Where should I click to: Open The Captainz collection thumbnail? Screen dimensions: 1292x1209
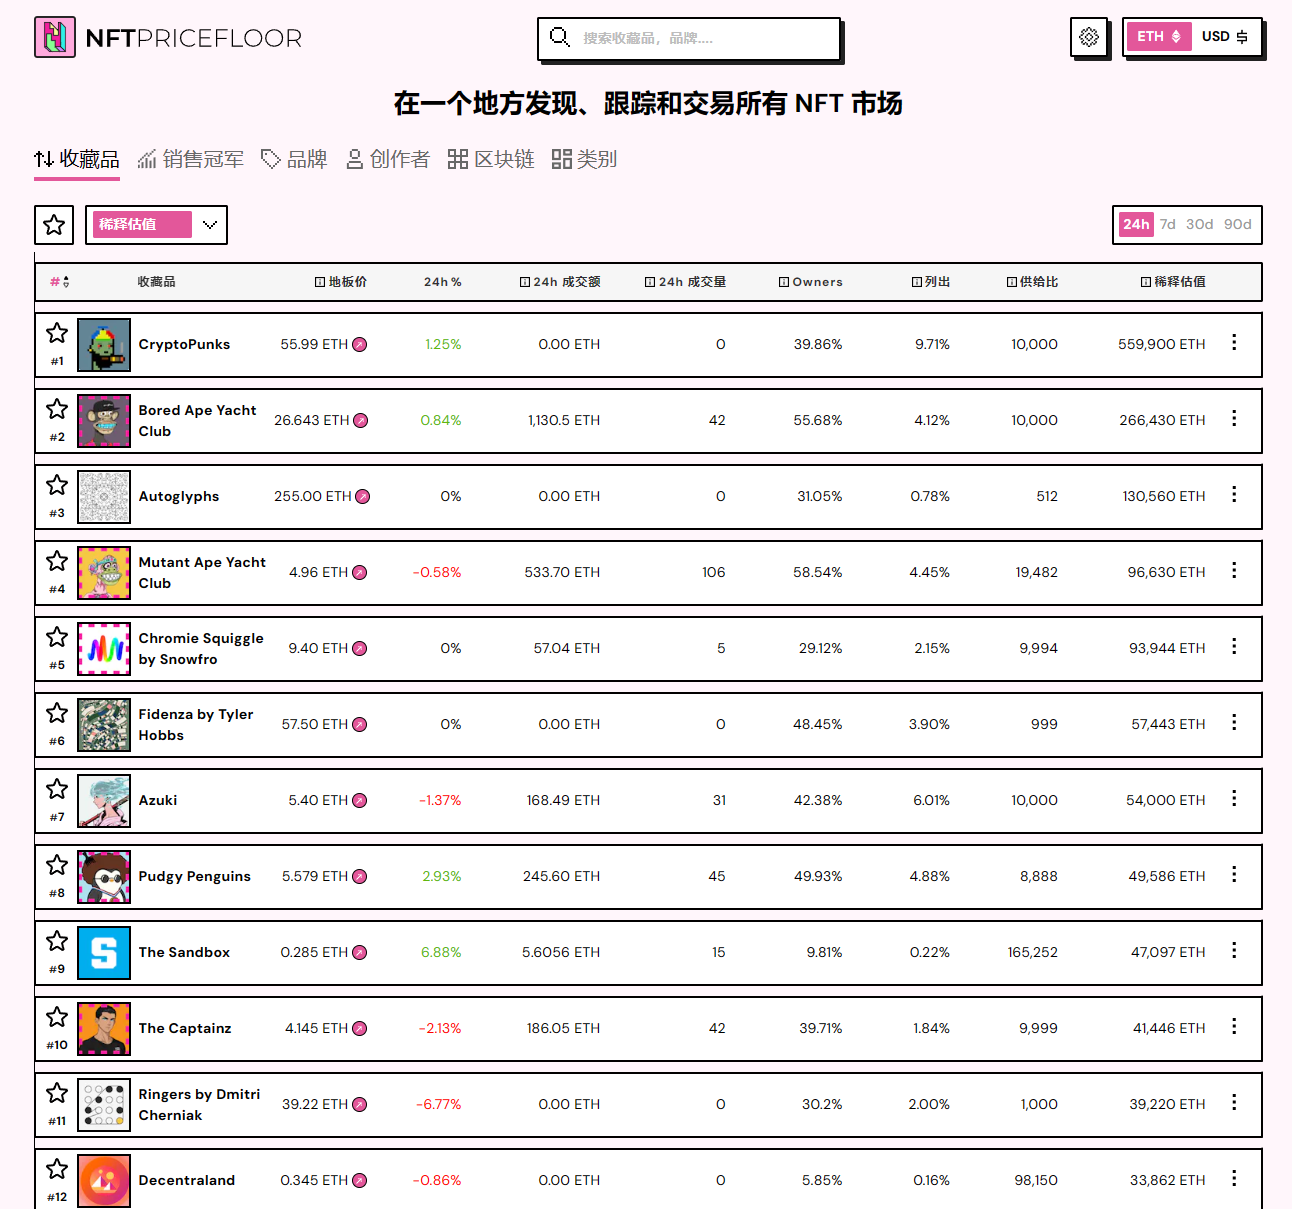[104, 1029]
